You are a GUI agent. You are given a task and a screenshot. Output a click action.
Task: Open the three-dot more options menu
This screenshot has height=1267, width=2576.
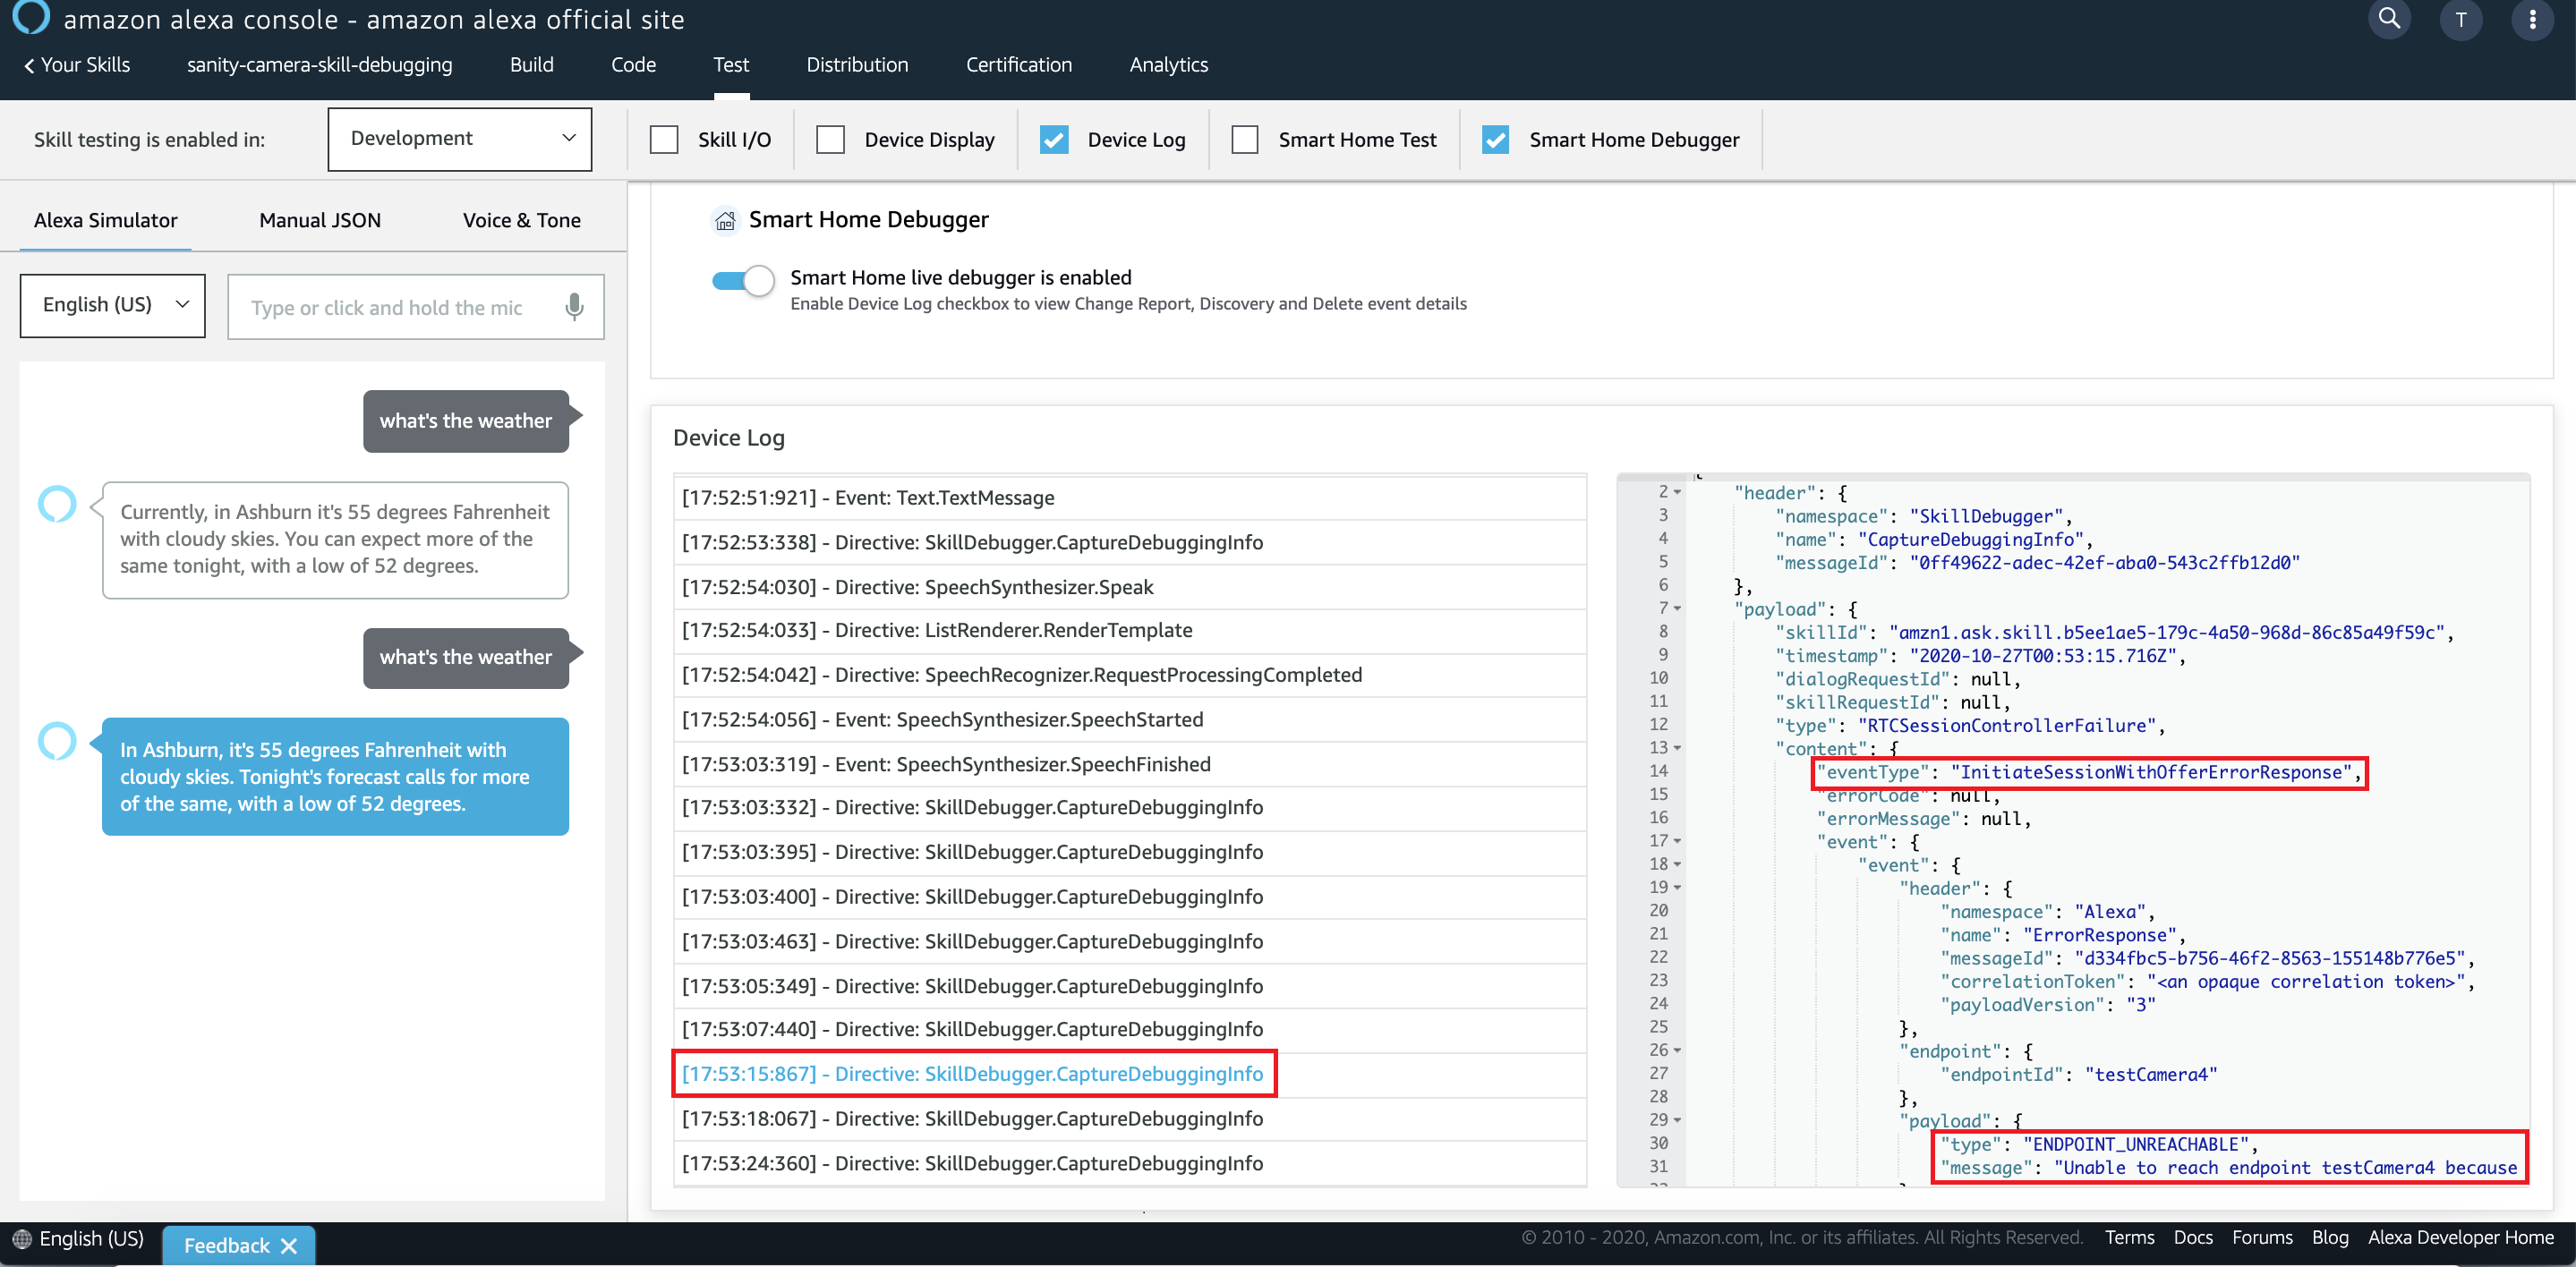(2532, 20)
